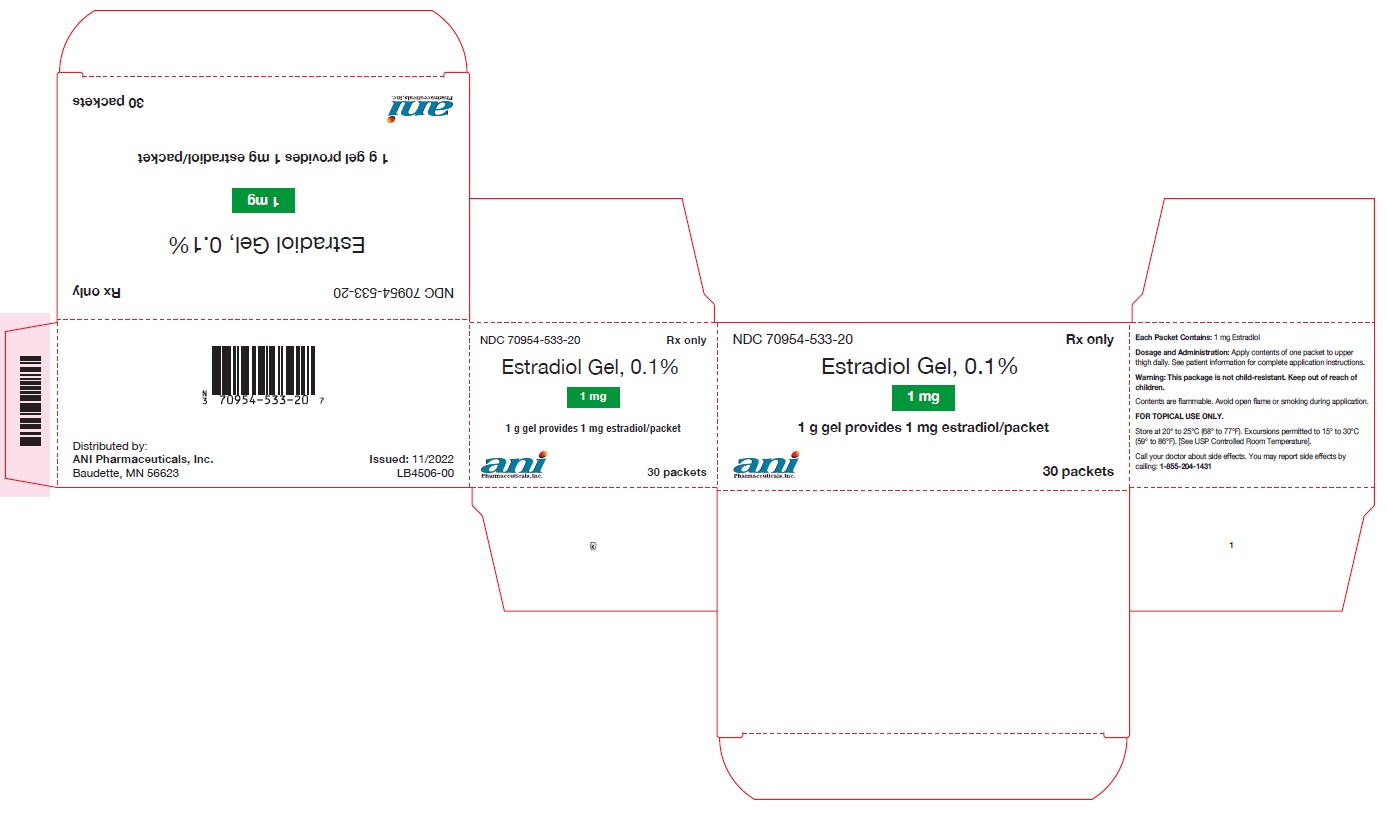Click the large green 1 mg badge on the front panel
Screen dimensions: 1387x814
(x=922, y=397)
